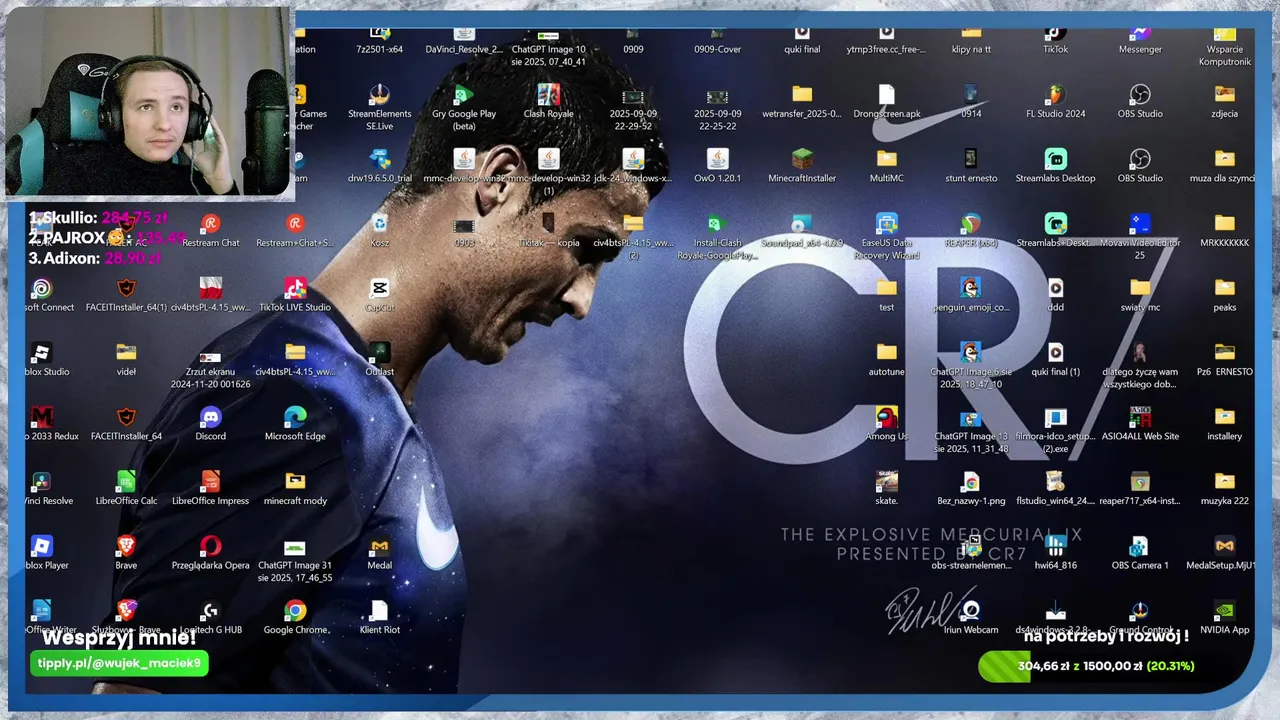
Task: Launch CapCut from the desktop
Action: (379, 294)
